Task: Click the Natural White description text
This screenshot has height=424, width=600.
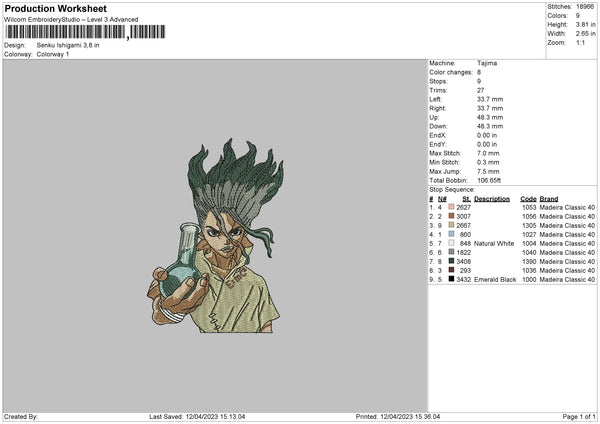Action: pos(494,243)
